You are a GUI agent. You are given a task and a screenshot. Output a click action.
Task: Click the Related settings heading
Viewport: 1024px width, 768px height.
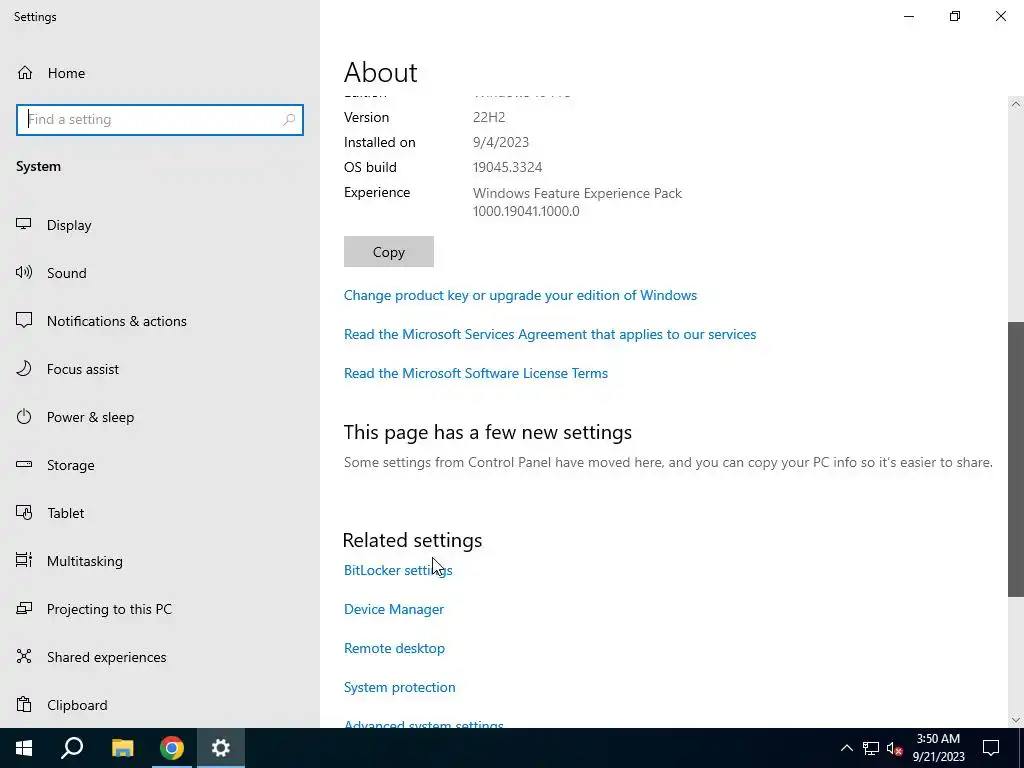point(412,540)
